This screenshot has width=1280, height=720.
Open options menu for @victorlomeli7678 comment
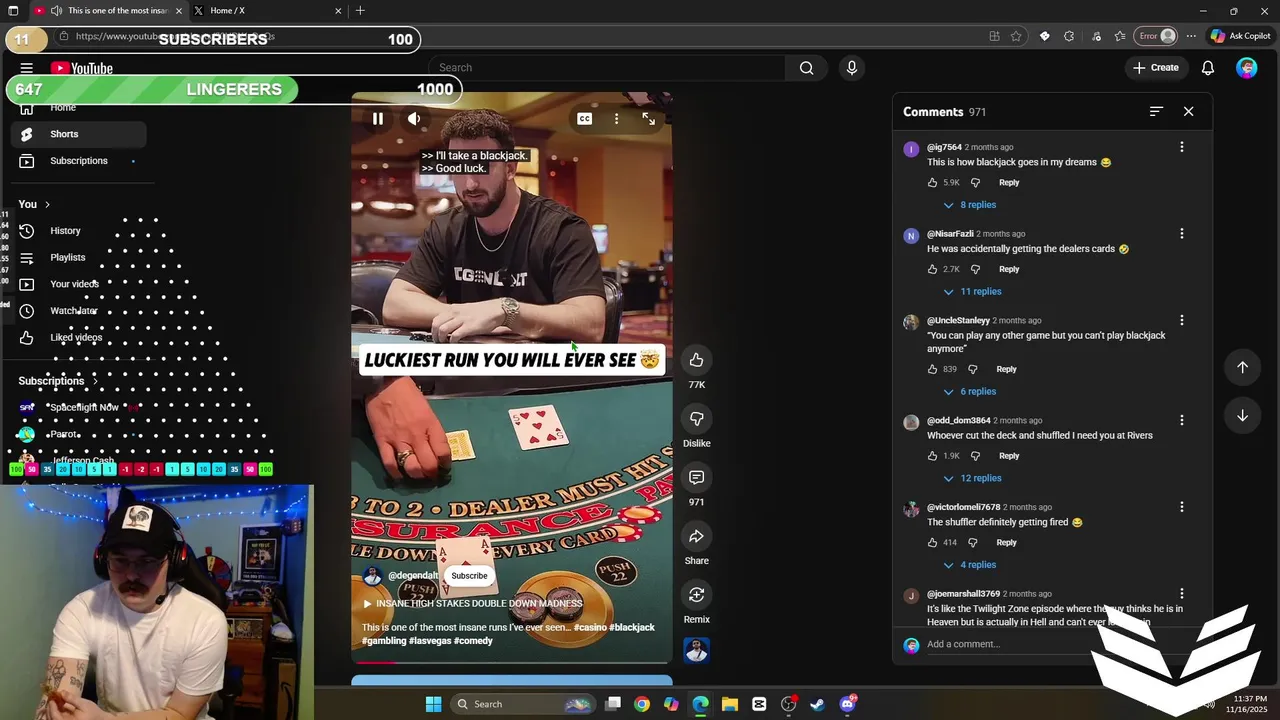click(1181, 508)
